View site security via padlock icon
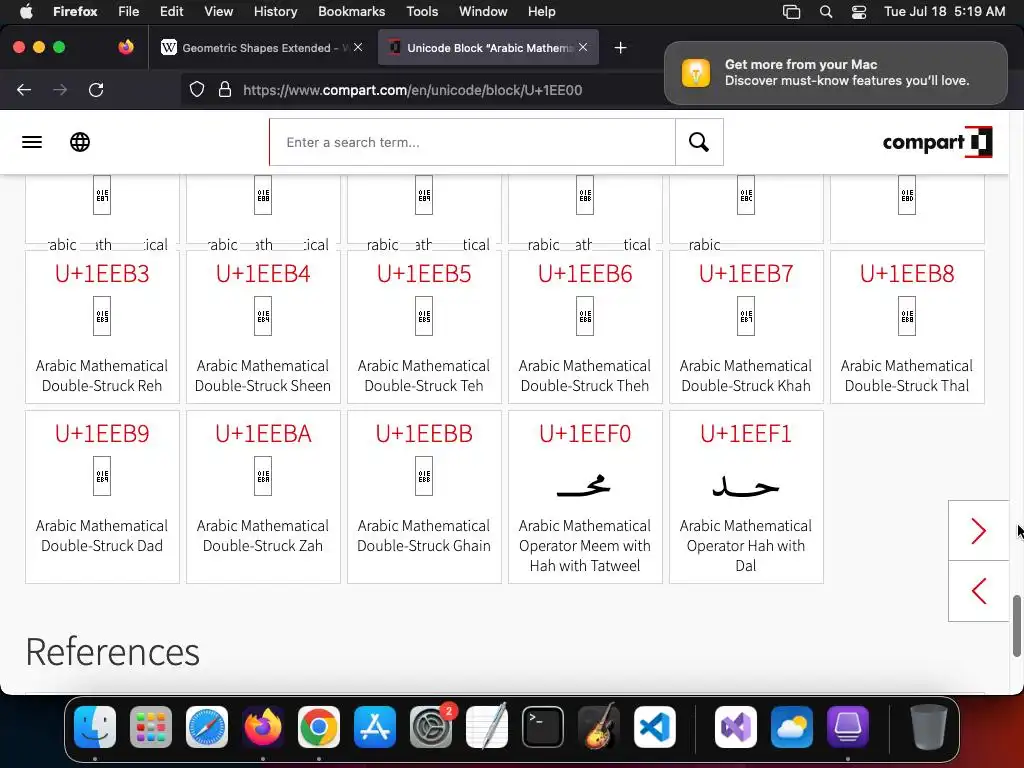The width and height of the screenshot is (1024, 768). click(x=225, y=89)
